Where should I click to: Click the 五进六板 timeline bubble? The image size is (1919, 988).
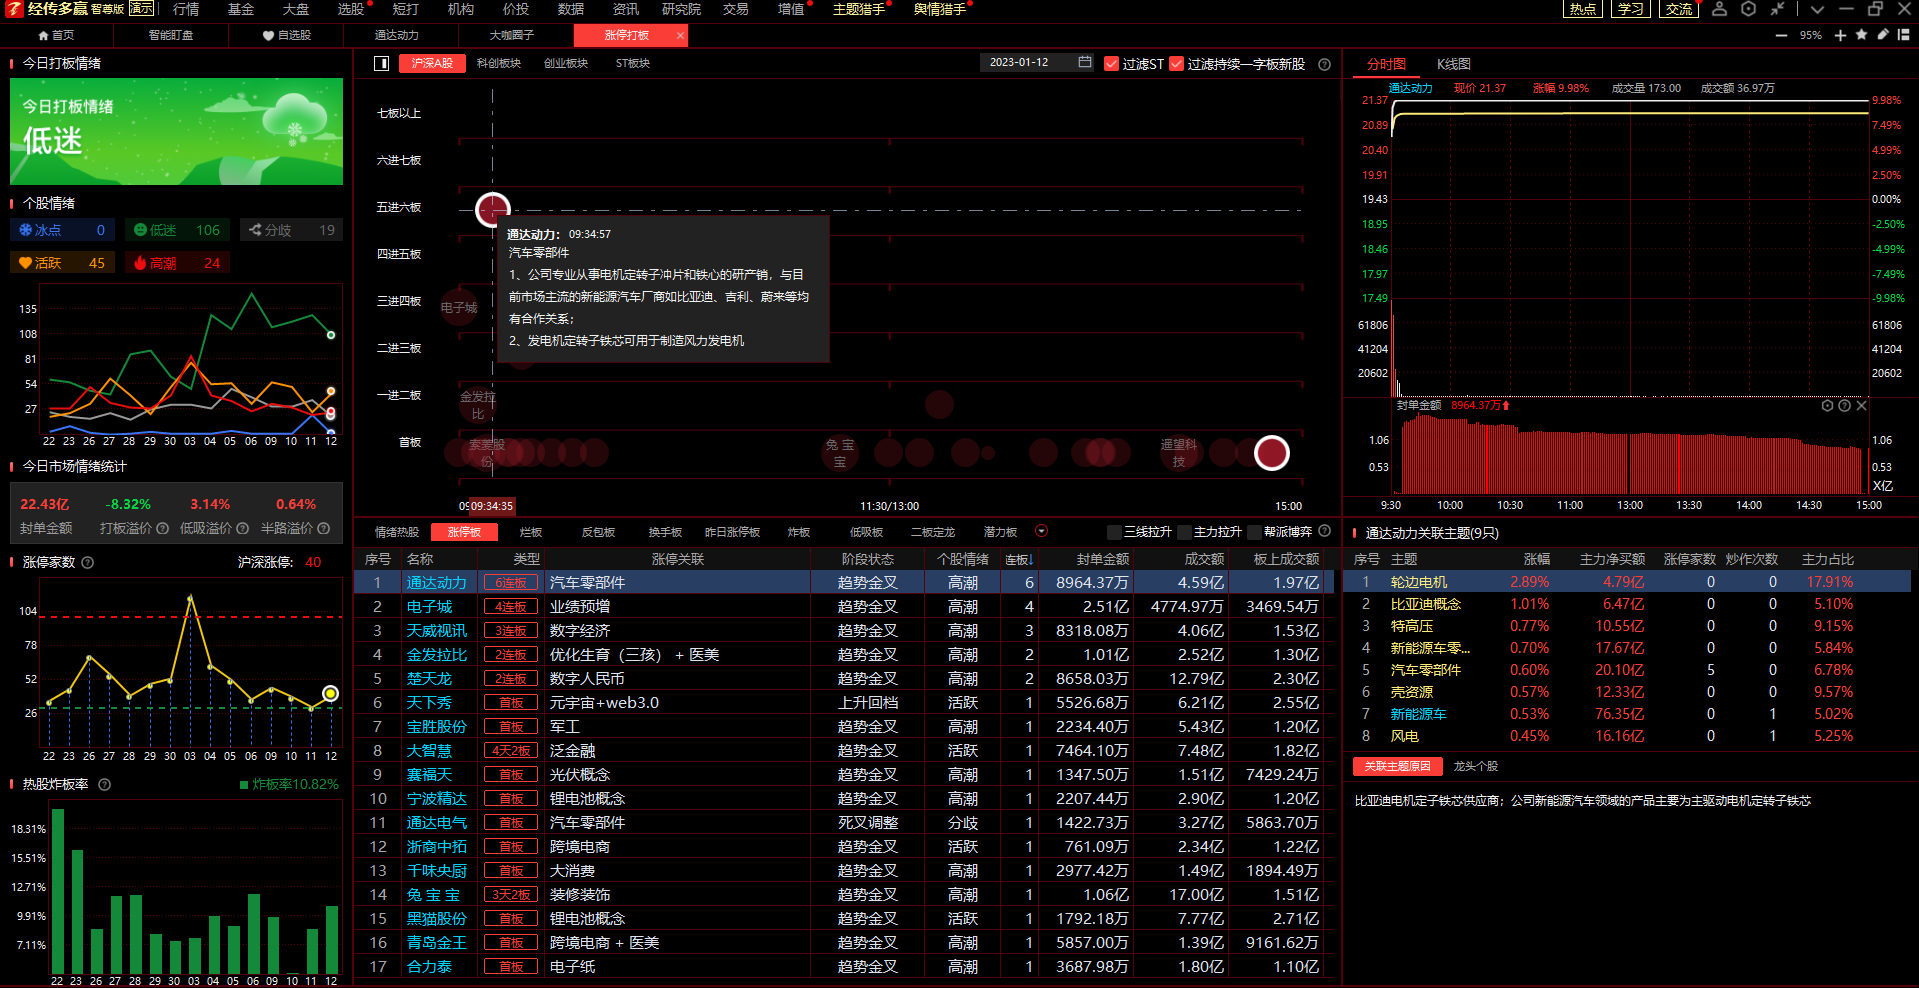[492, 210]
